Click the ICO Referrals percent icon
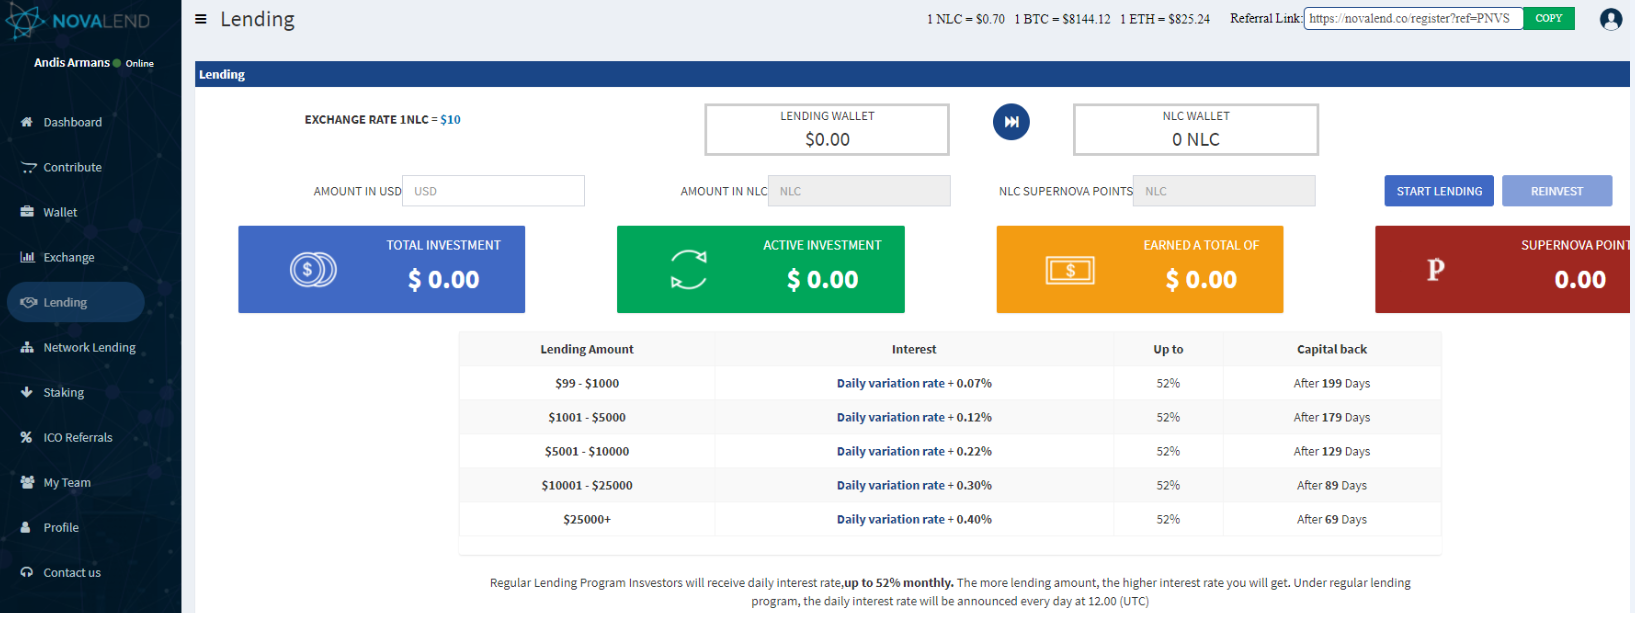This screenshot has width=1635, height=623. pyautogui.click(x=27, y=437)
